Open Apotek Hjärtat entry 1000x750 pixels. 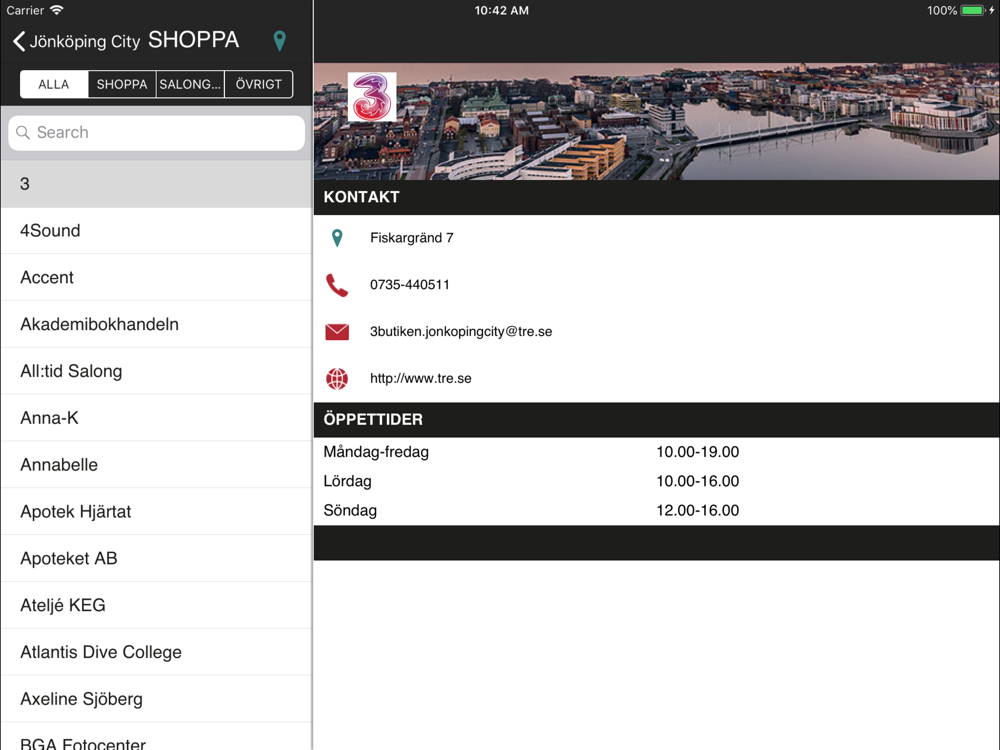156,511
